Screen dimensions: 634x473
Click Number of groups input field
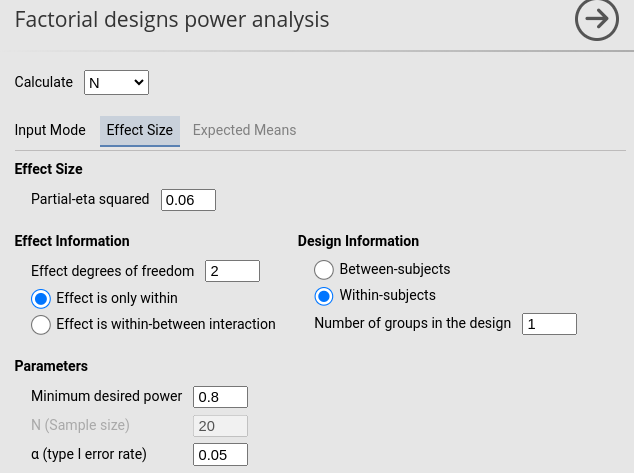pyautogui.click(x=549, y=324)
